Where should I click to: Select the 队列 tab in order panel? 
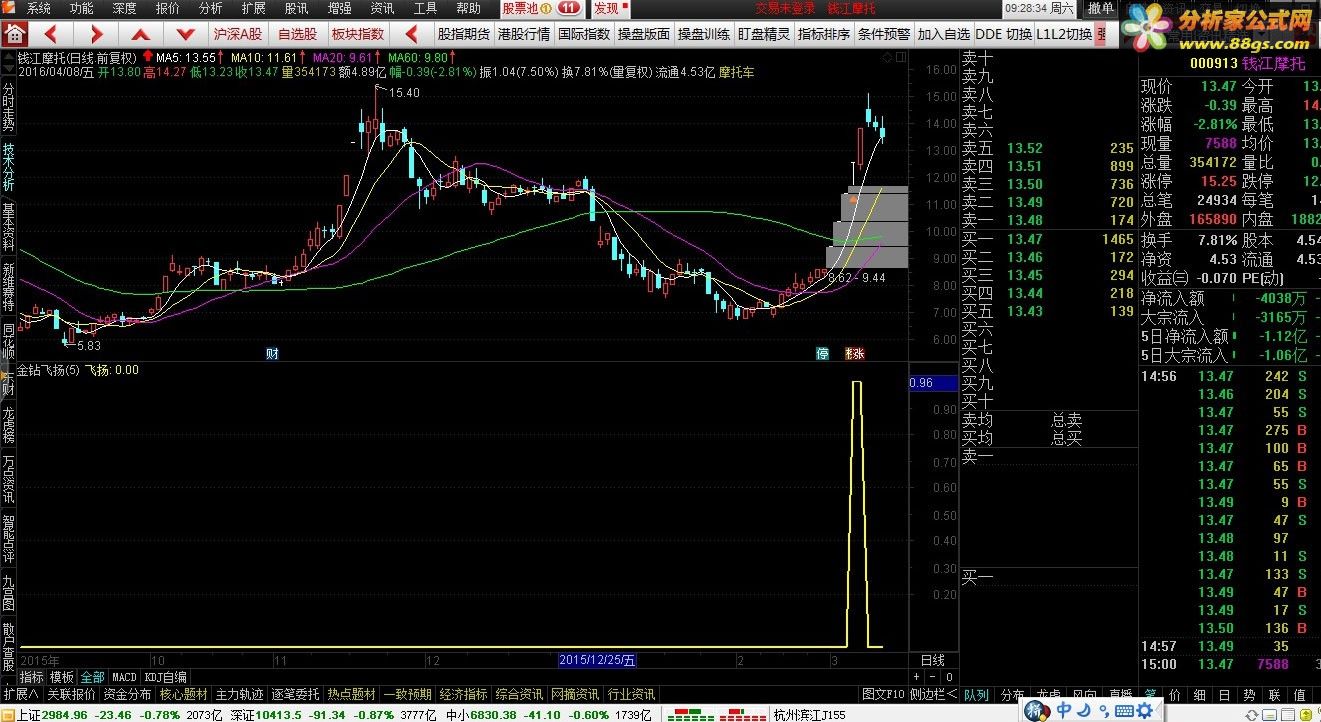pos(976,694)
